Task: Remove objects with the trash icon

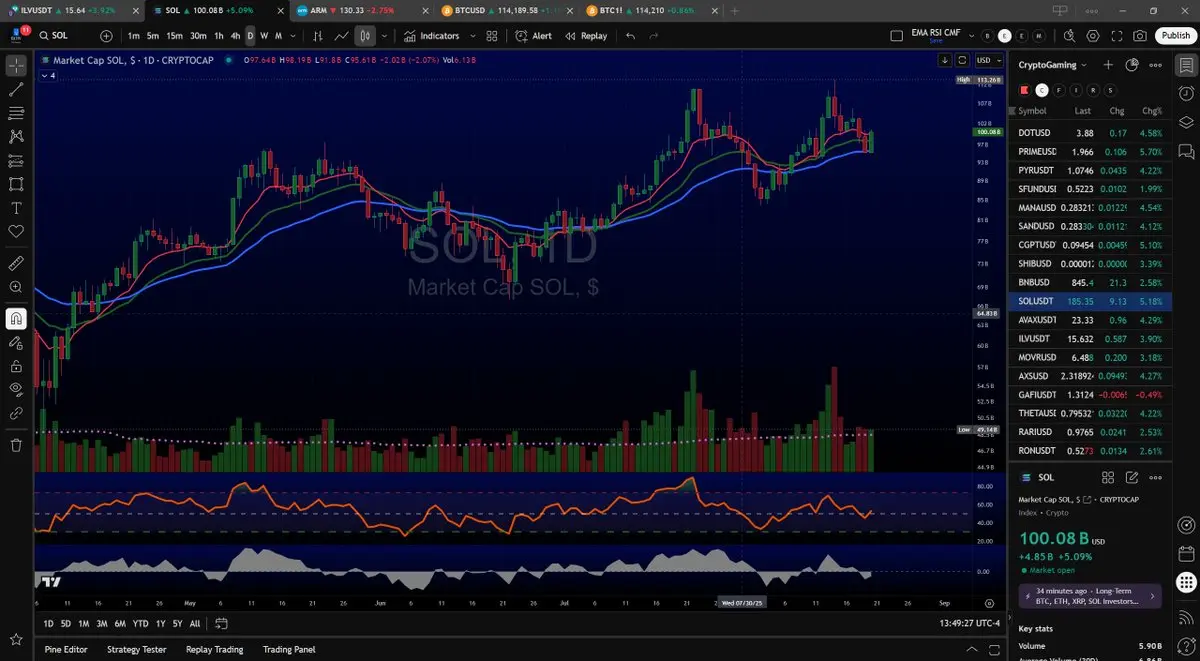Action: click(16, 445)
